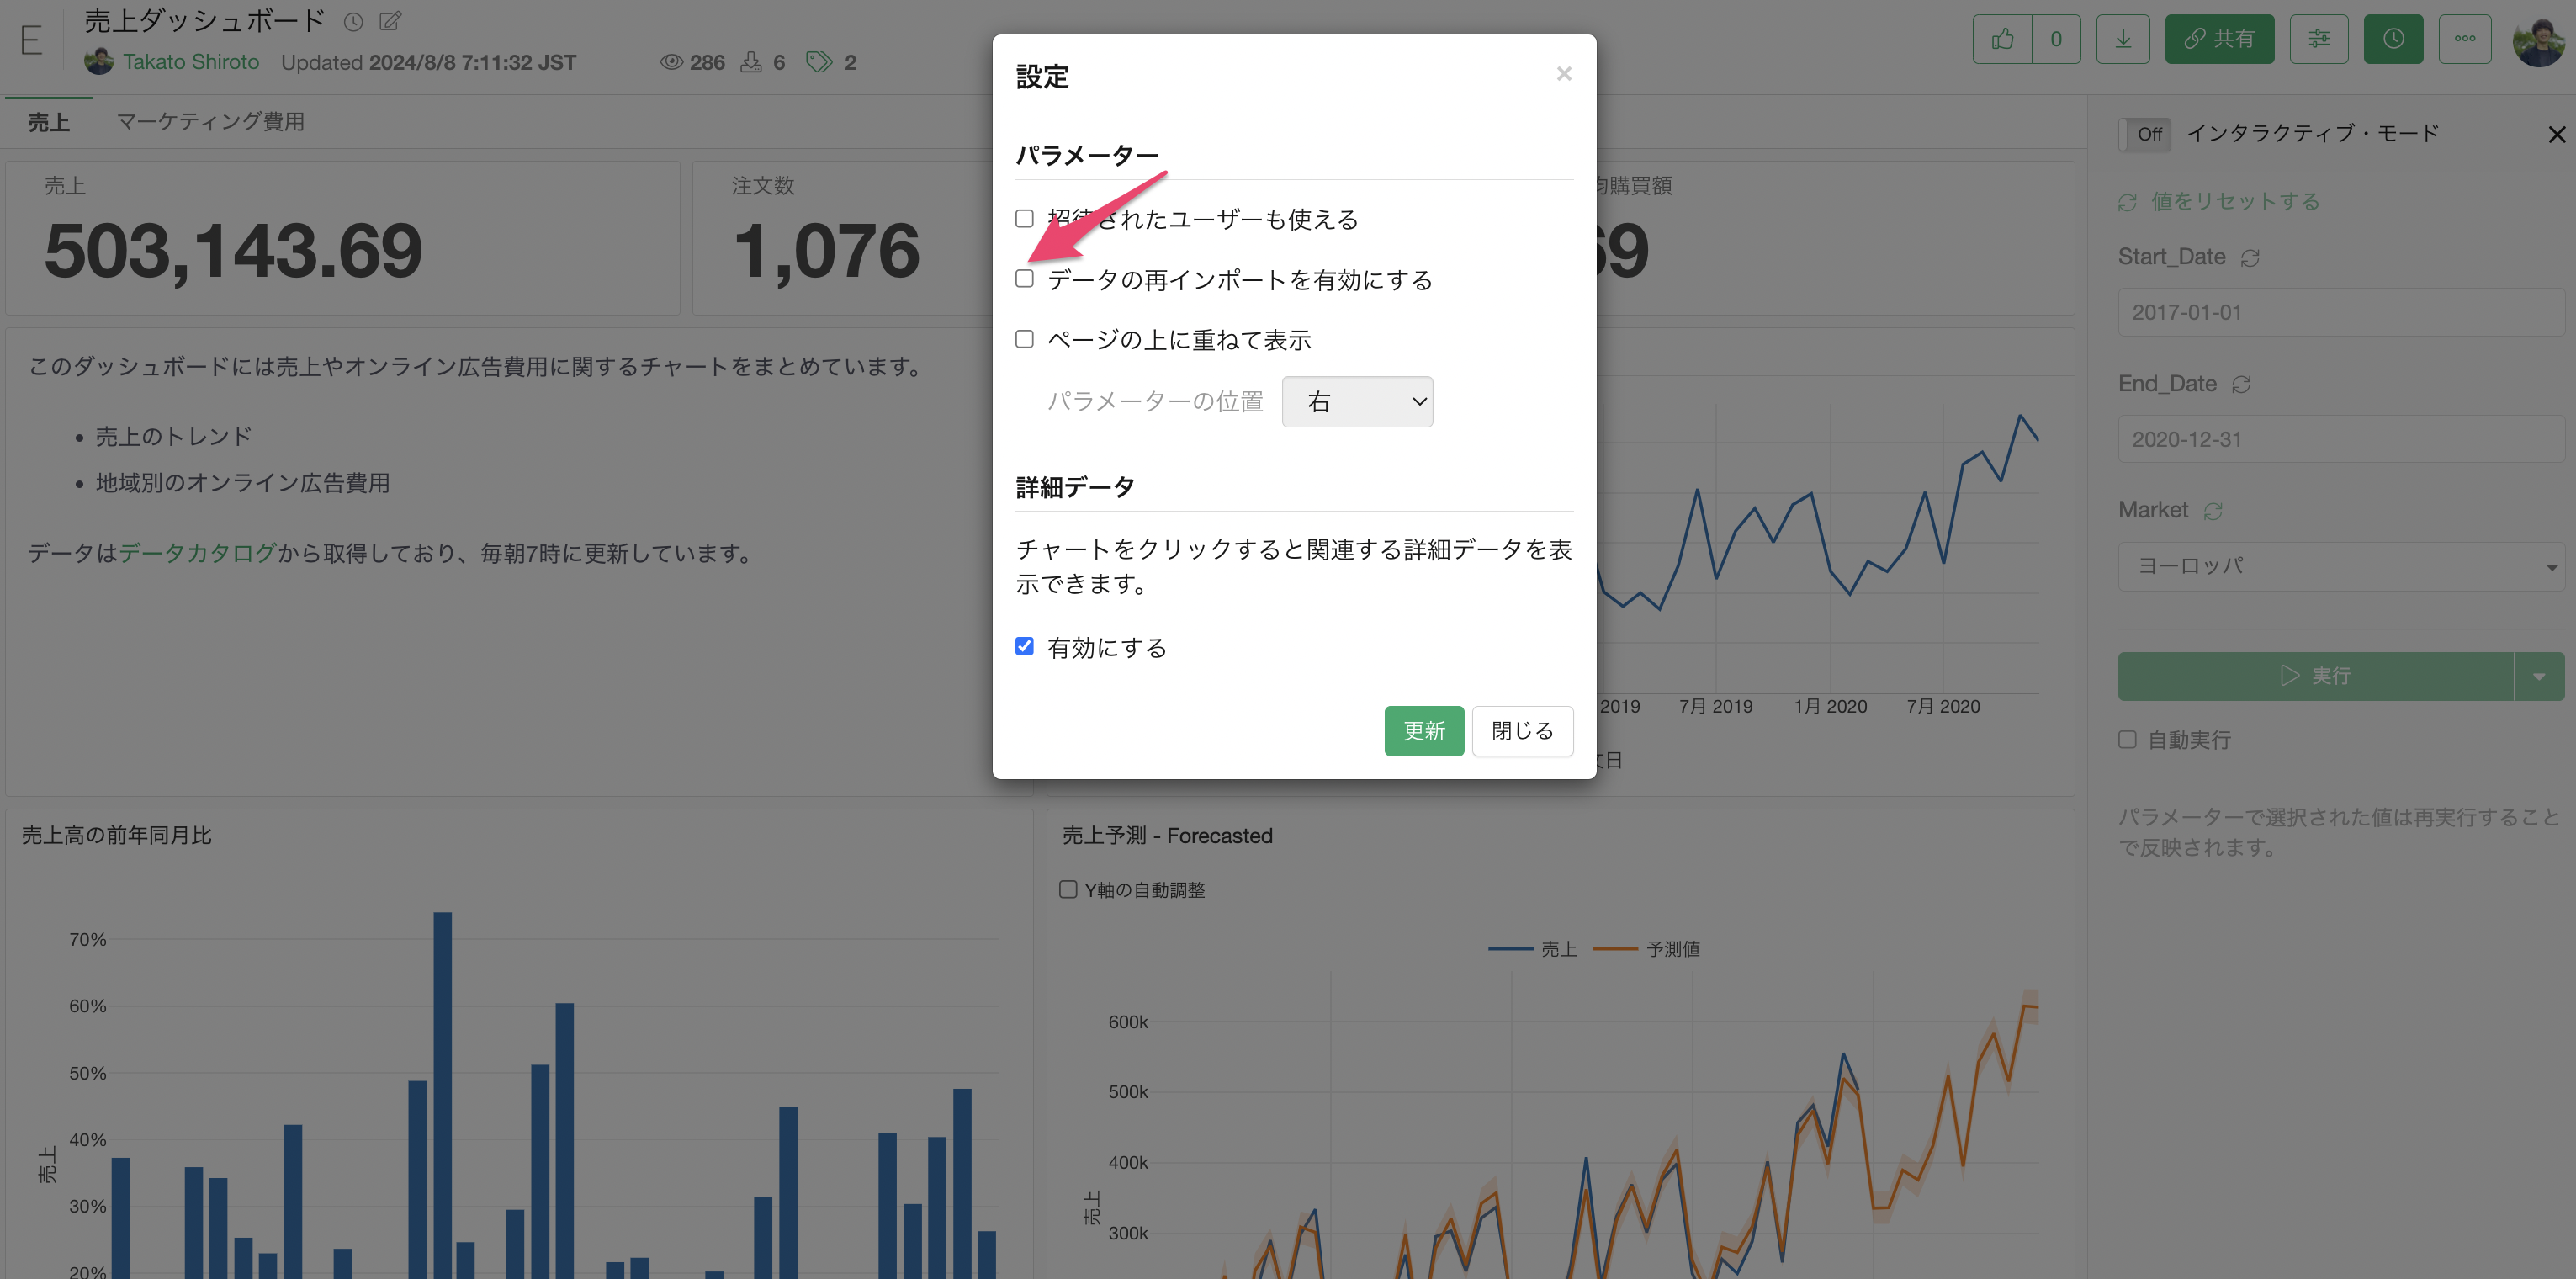The height and width of the screenshot is (1279, 2576).
Task: Open Takato Shiroto's profile link
Action: click(190, 62)
